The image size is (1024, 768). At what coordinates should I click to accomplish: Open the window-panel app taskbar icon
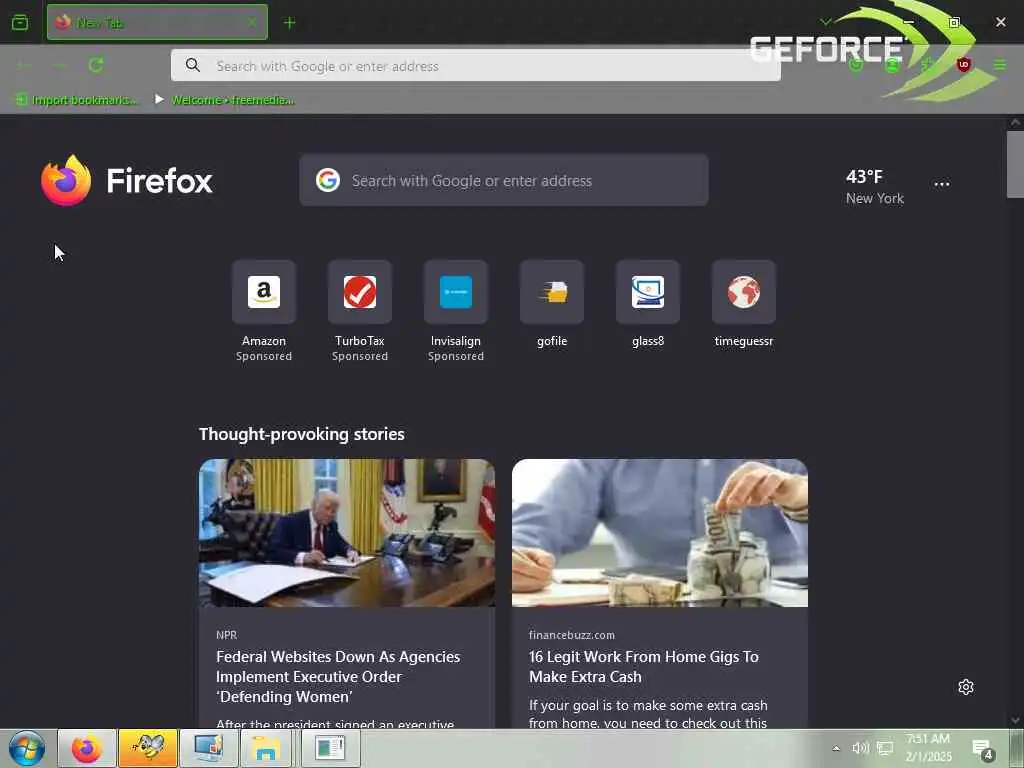click(330, 748)
